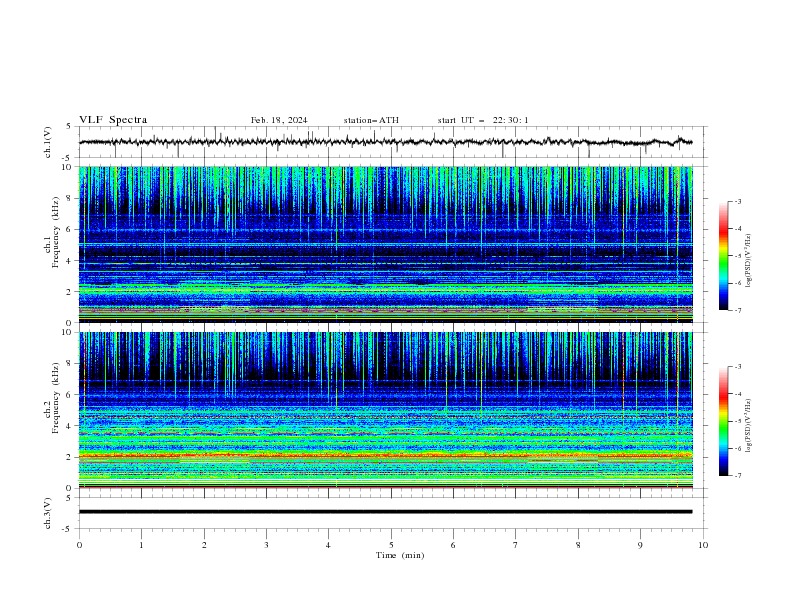The width and height of the screenshot is (792, 612).
Task: Click inside the ch.2 spectrogram panel
Action: [x=385, y=410]
